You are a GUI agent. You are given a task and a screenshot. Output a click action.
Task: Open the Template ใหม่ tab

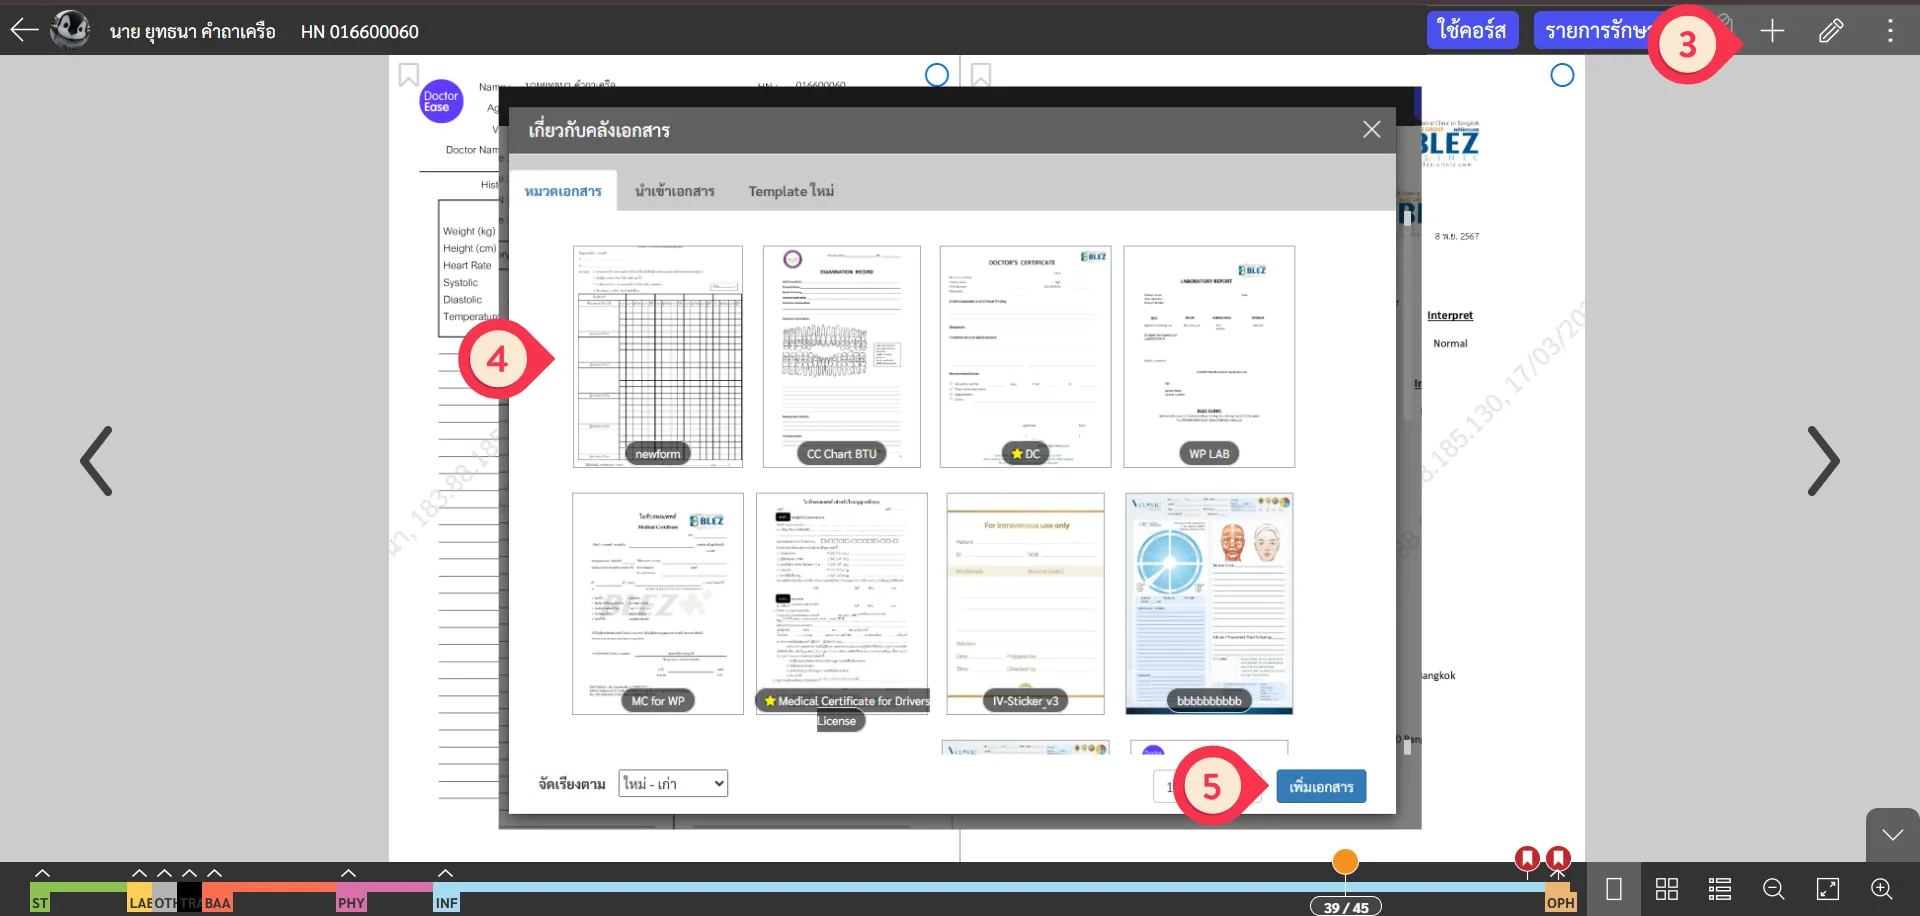point(791,191)
